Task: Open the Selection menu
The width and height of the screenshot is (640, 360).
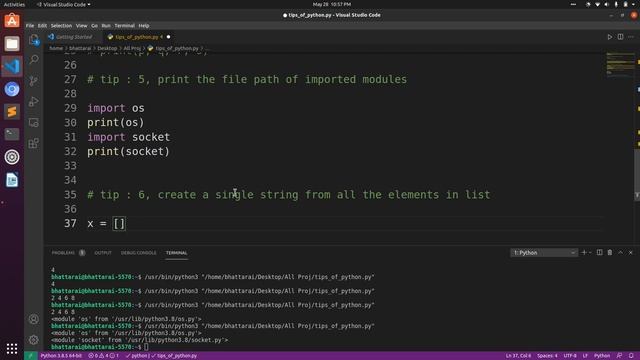Action: point(61,26)
